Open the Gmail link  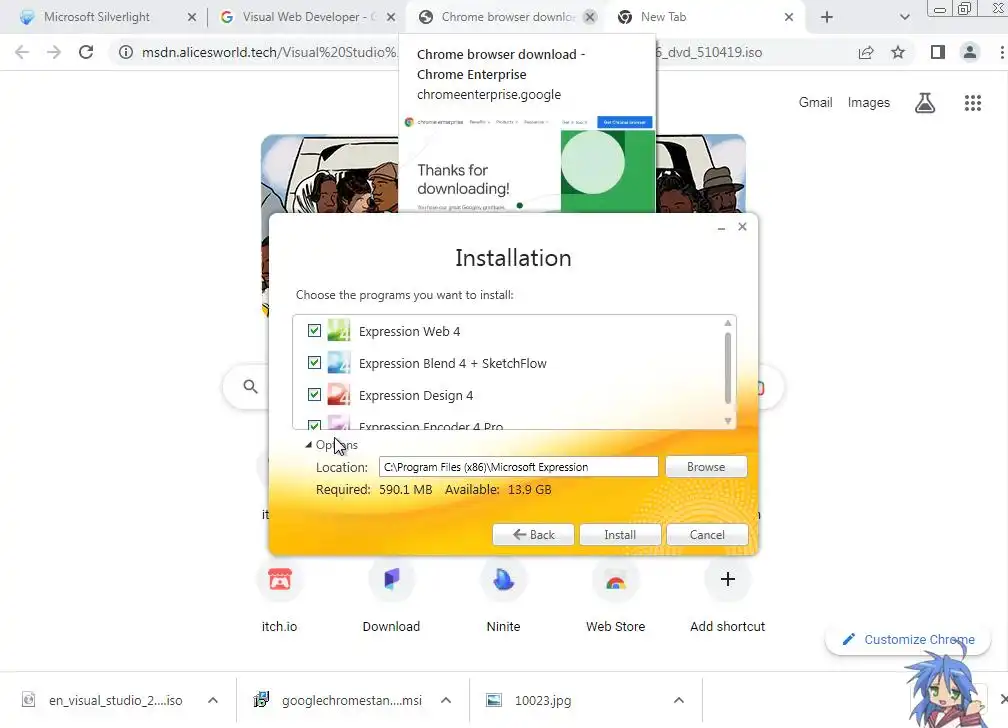tap(815, 102)
